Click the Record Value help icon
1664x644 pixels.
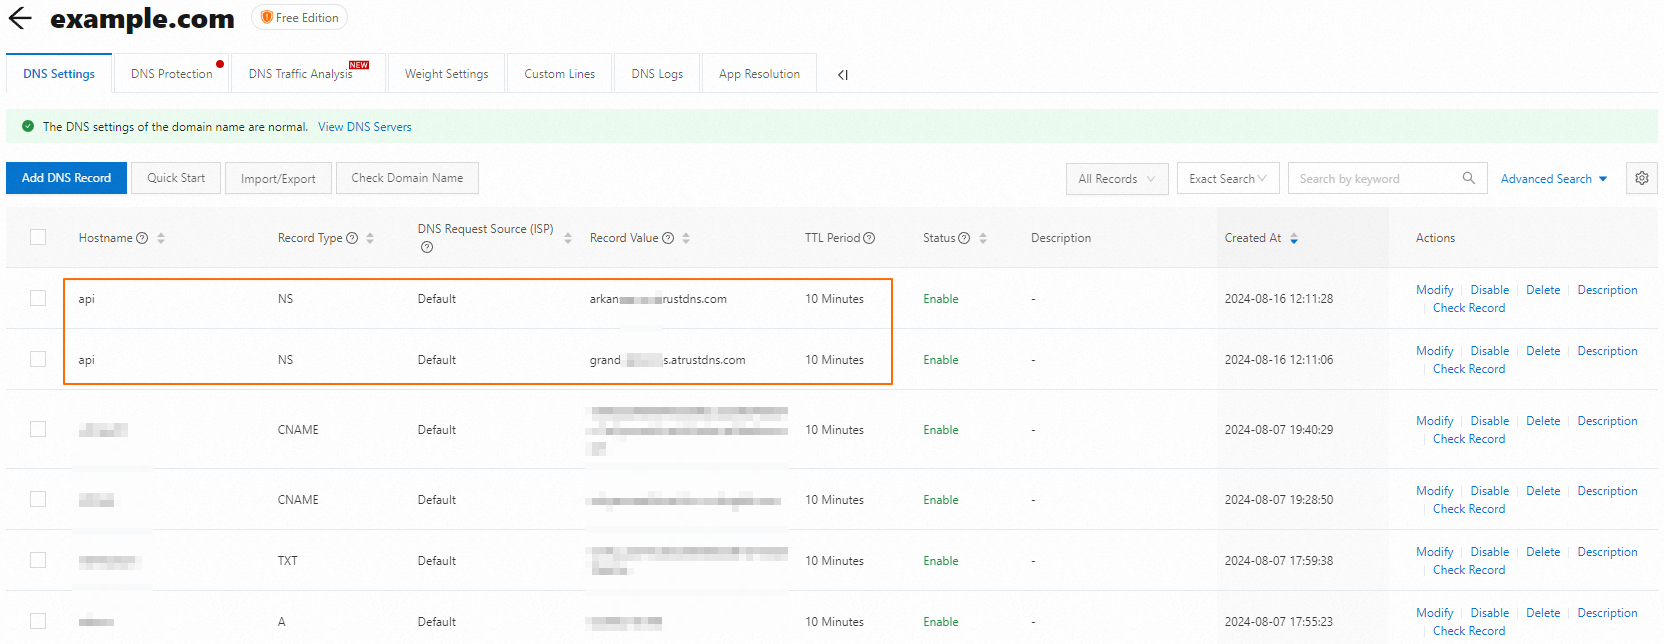tap(668, 238)
